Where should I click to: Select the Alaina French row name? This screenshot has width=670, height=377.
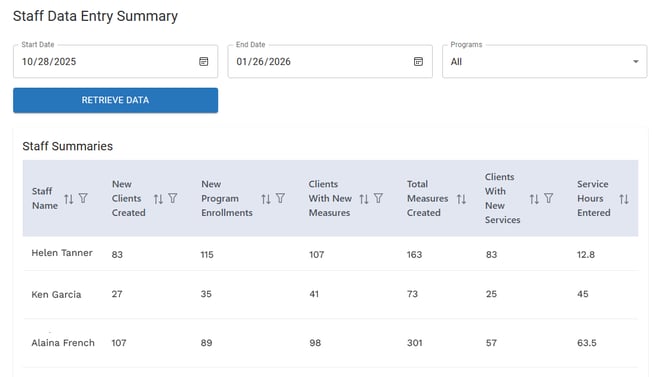point(63,343)
